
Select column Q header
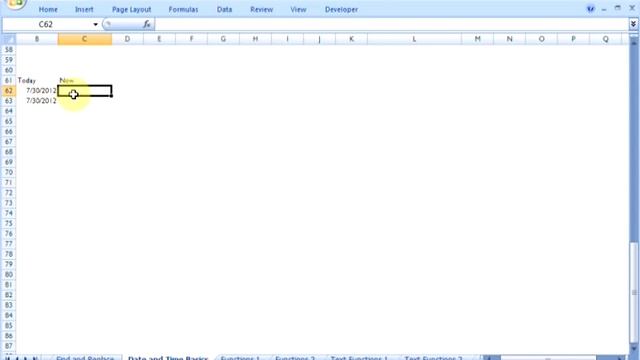605,39
